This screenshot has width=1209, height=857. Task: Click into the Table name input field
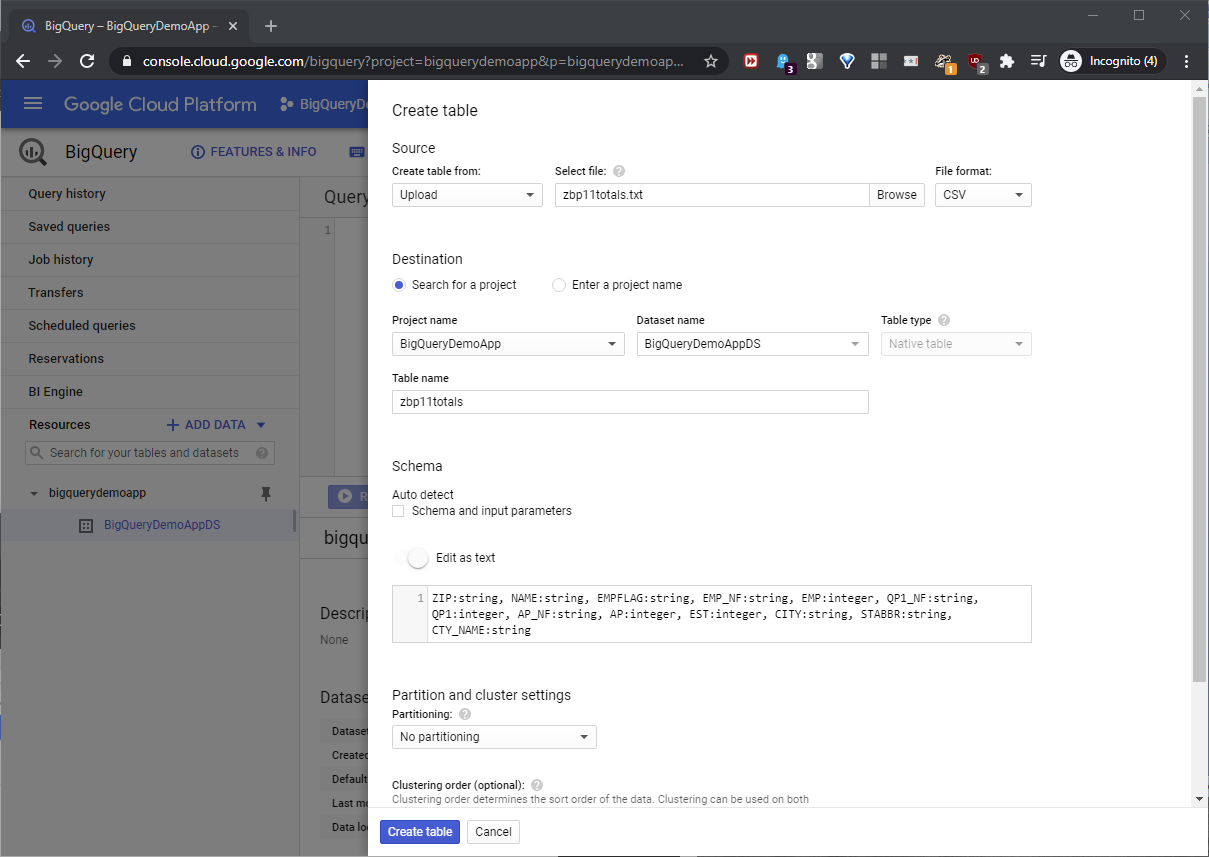pos(630,402)
